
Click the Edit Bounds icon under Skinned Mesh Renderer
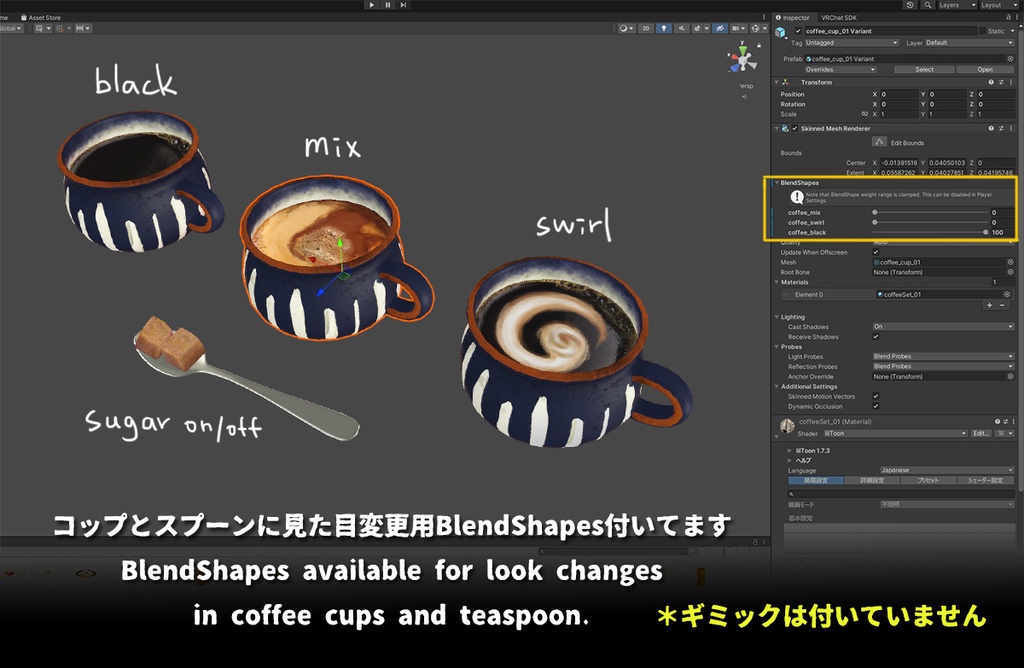(x=880, y=141)
